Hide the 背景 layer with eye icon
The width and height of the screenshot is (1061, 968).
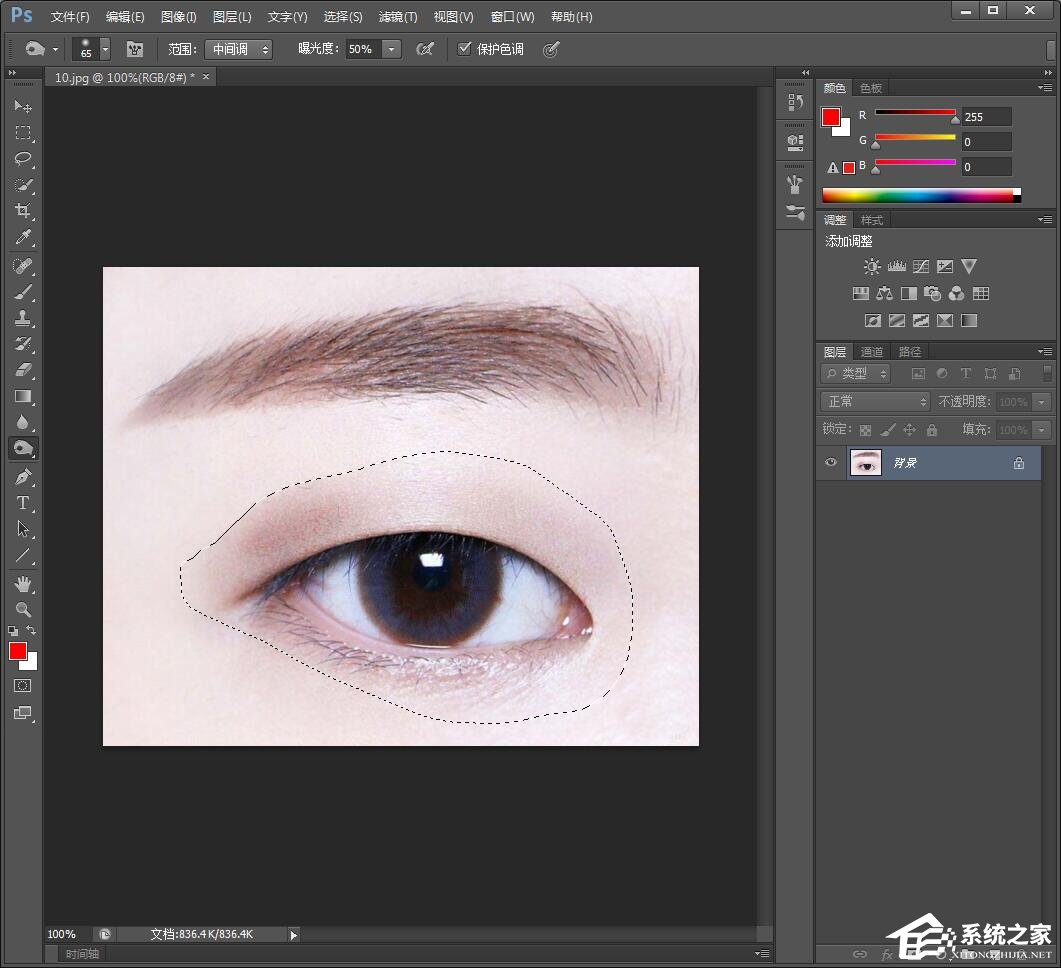(x=830, y=463)
